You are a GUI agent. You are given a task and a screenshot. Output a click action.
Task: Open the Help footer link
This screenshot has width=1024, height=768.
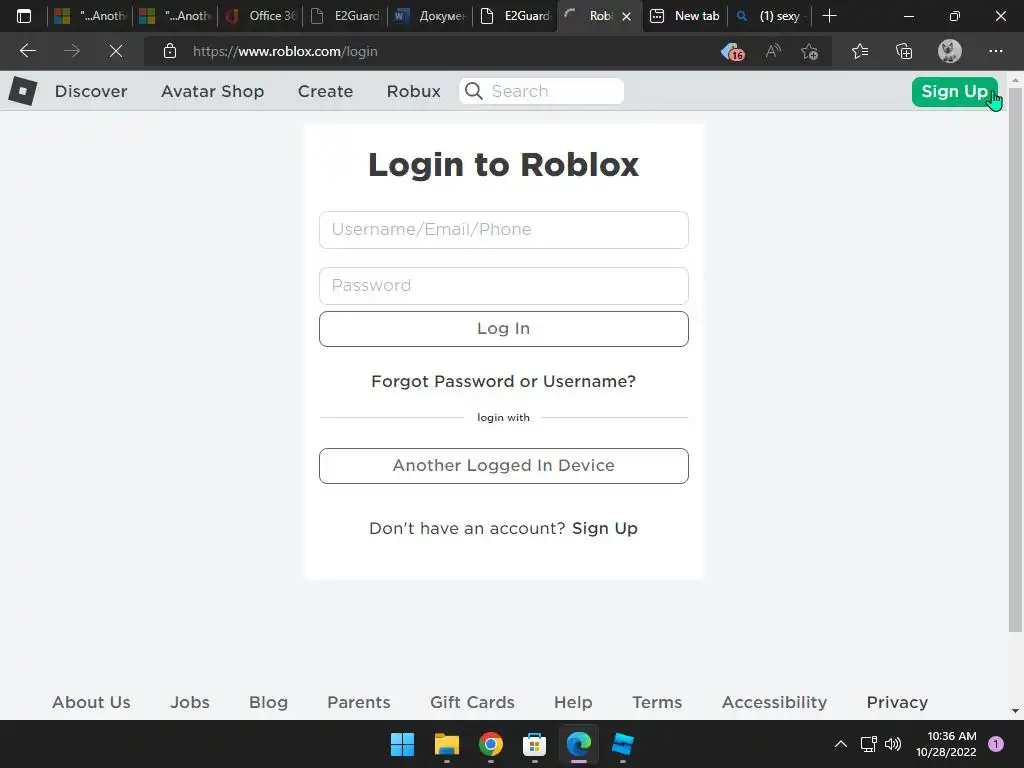pyautogui.click(x=573, y=702)
